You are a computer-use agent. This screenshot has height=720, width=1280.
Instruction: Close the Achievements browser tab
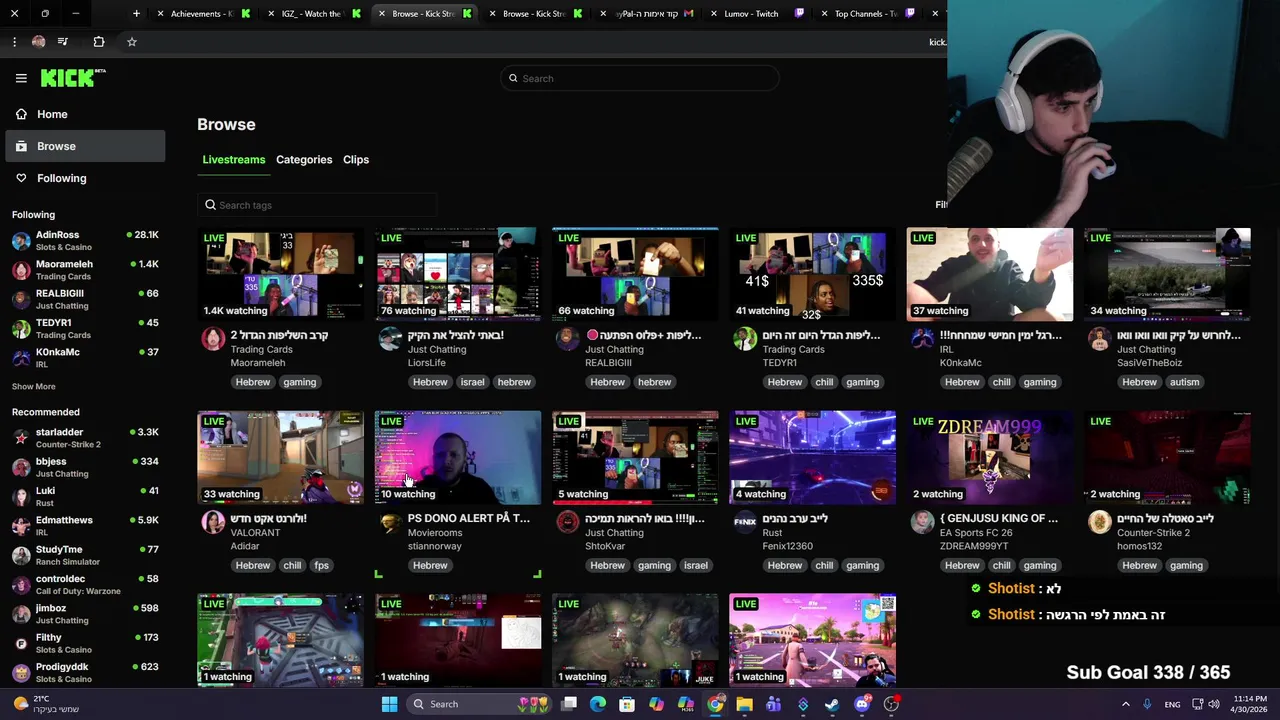162,13
